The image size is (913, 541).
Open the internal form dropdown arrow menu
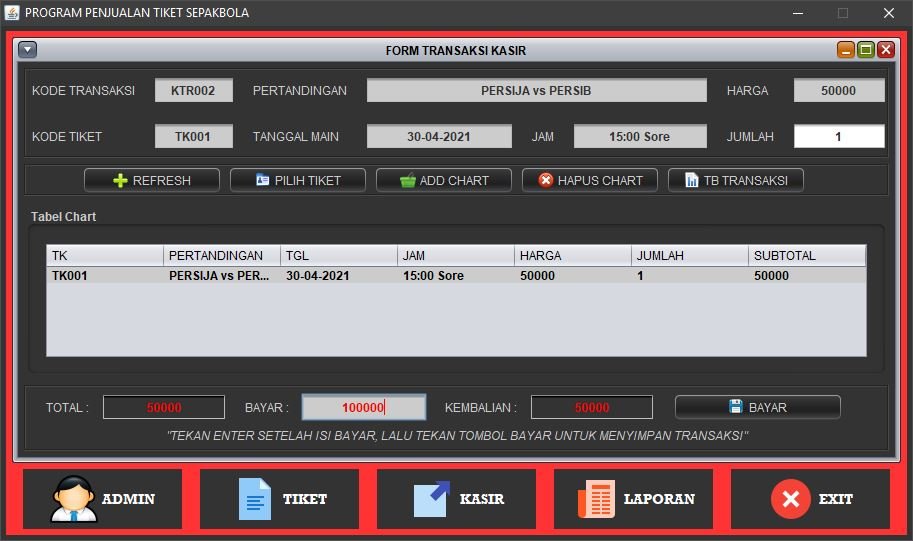point(27,50)
